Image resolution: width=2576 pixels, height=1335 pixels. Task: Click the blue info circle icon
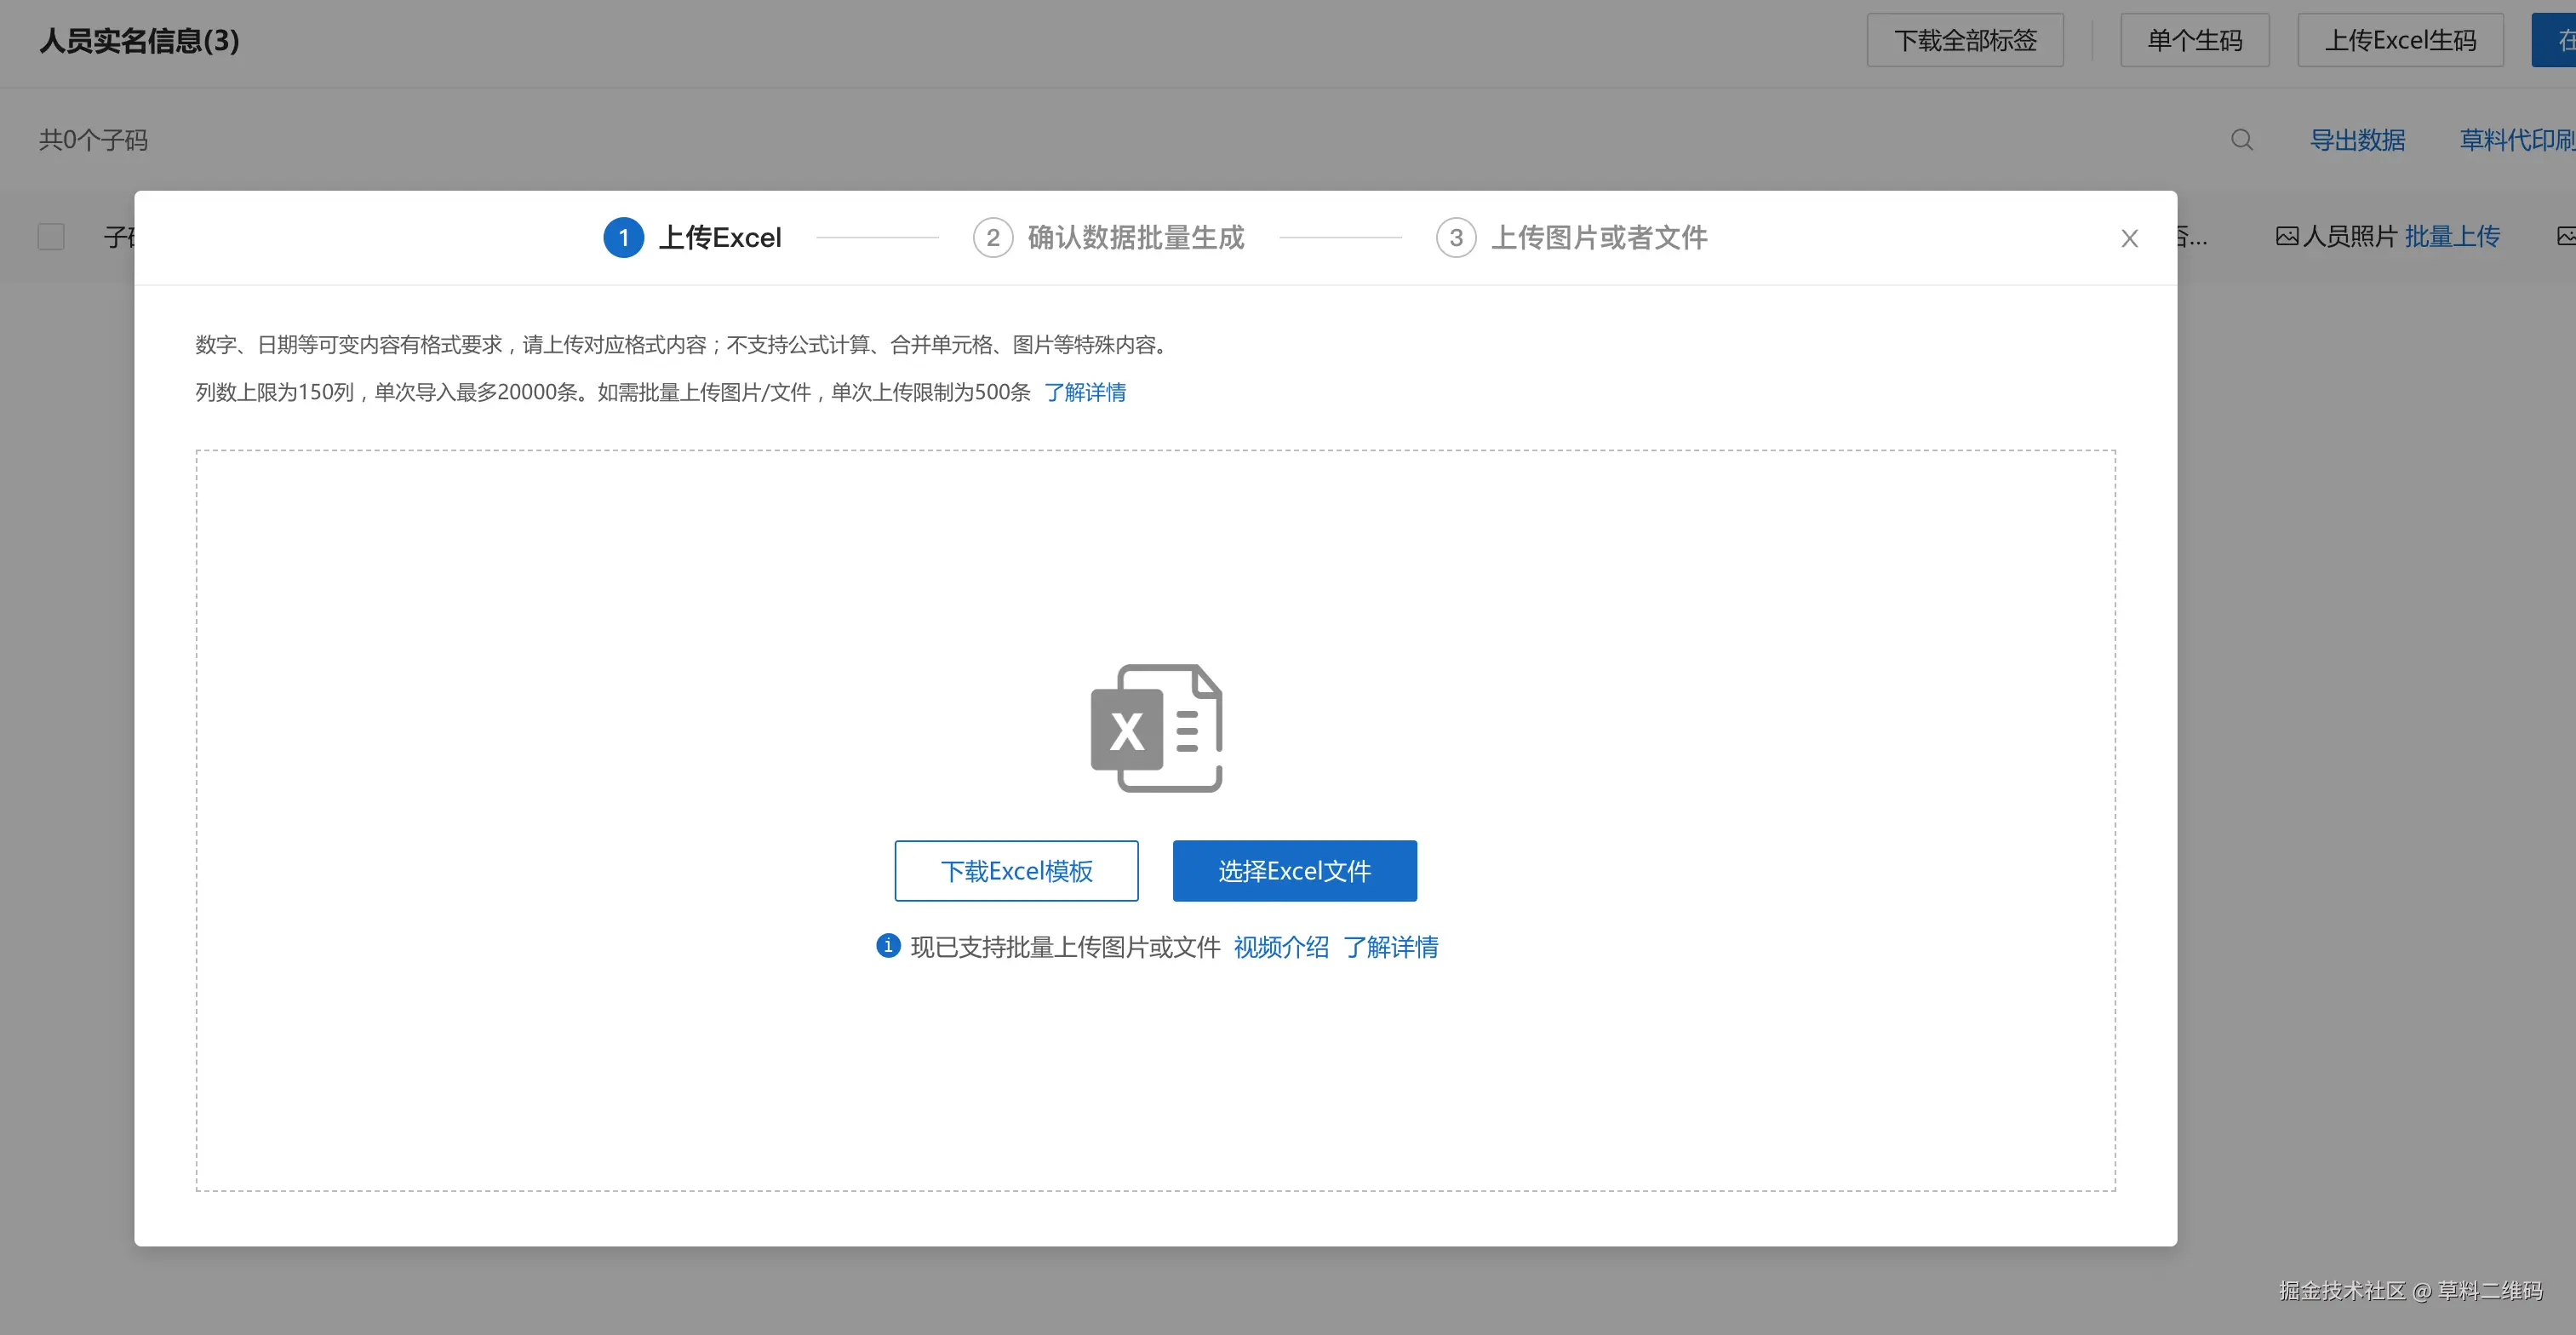pyautogui.click(x=887, y=946)
